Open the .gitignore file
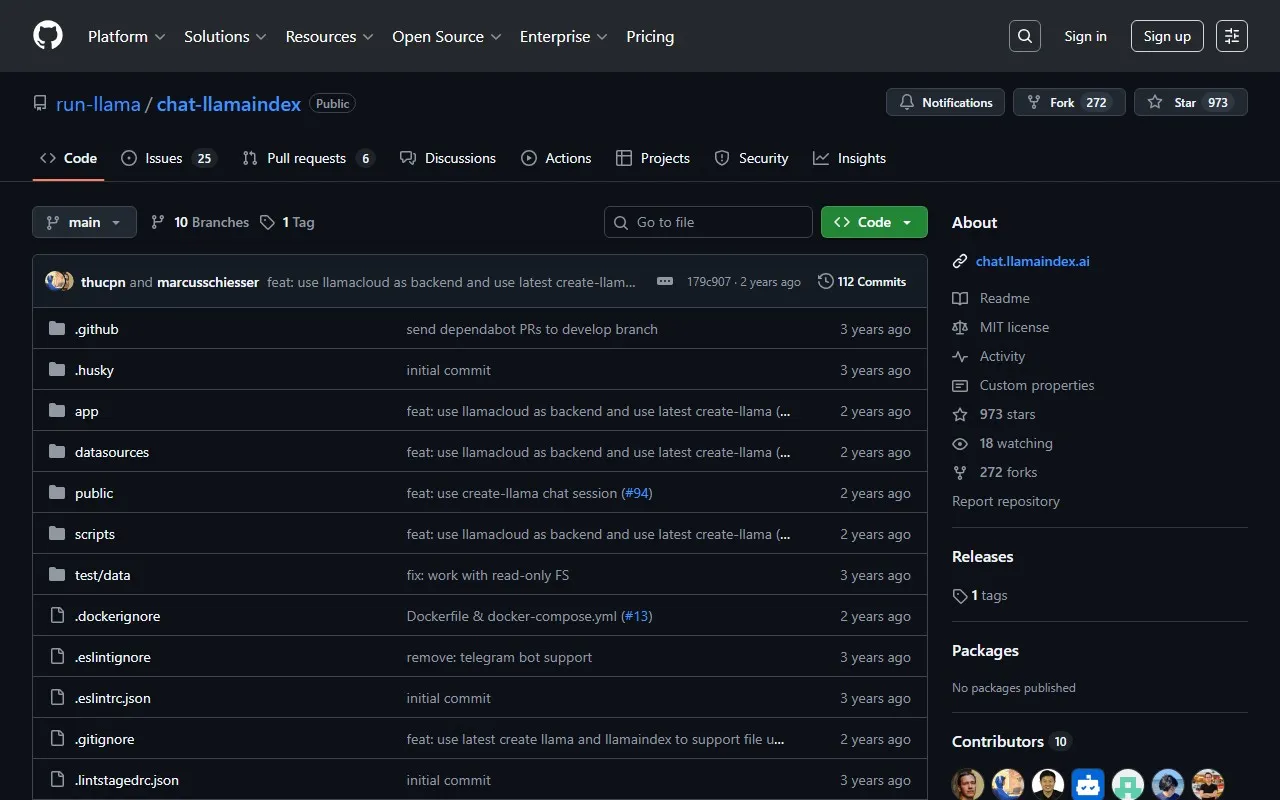 click(x=104, y=739)
